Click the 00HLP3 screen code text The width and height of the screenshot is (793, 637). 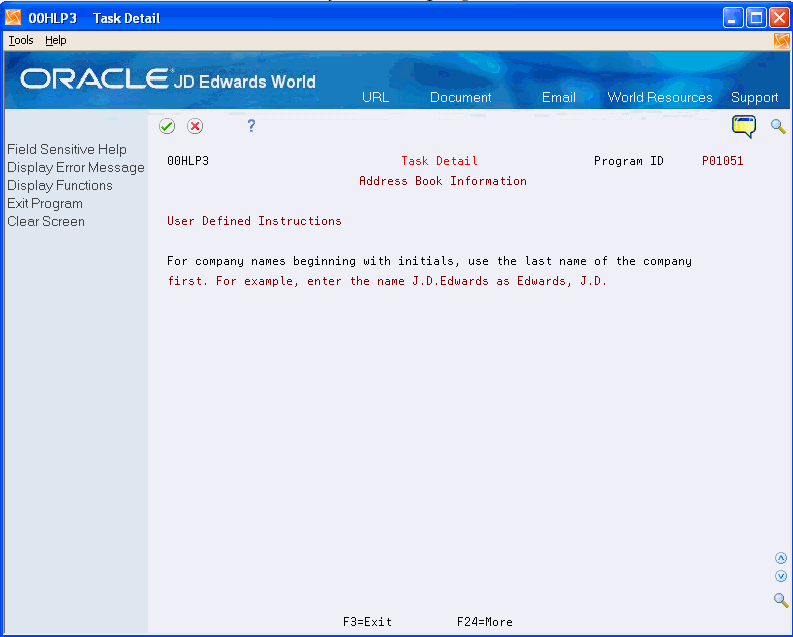(188, 161)
